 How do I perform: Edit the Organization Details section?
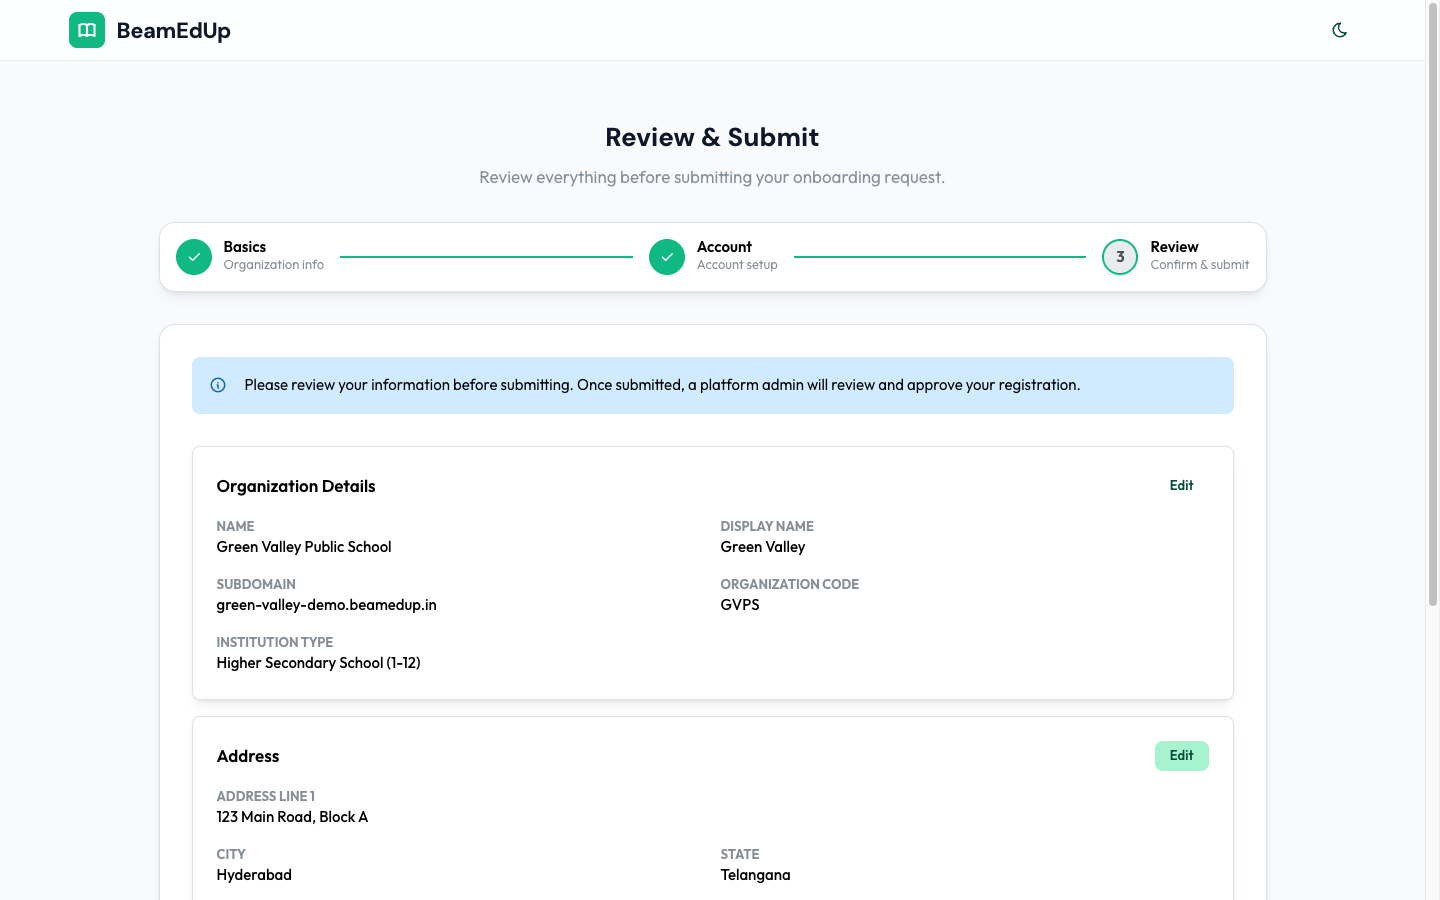coord(1181,485)
